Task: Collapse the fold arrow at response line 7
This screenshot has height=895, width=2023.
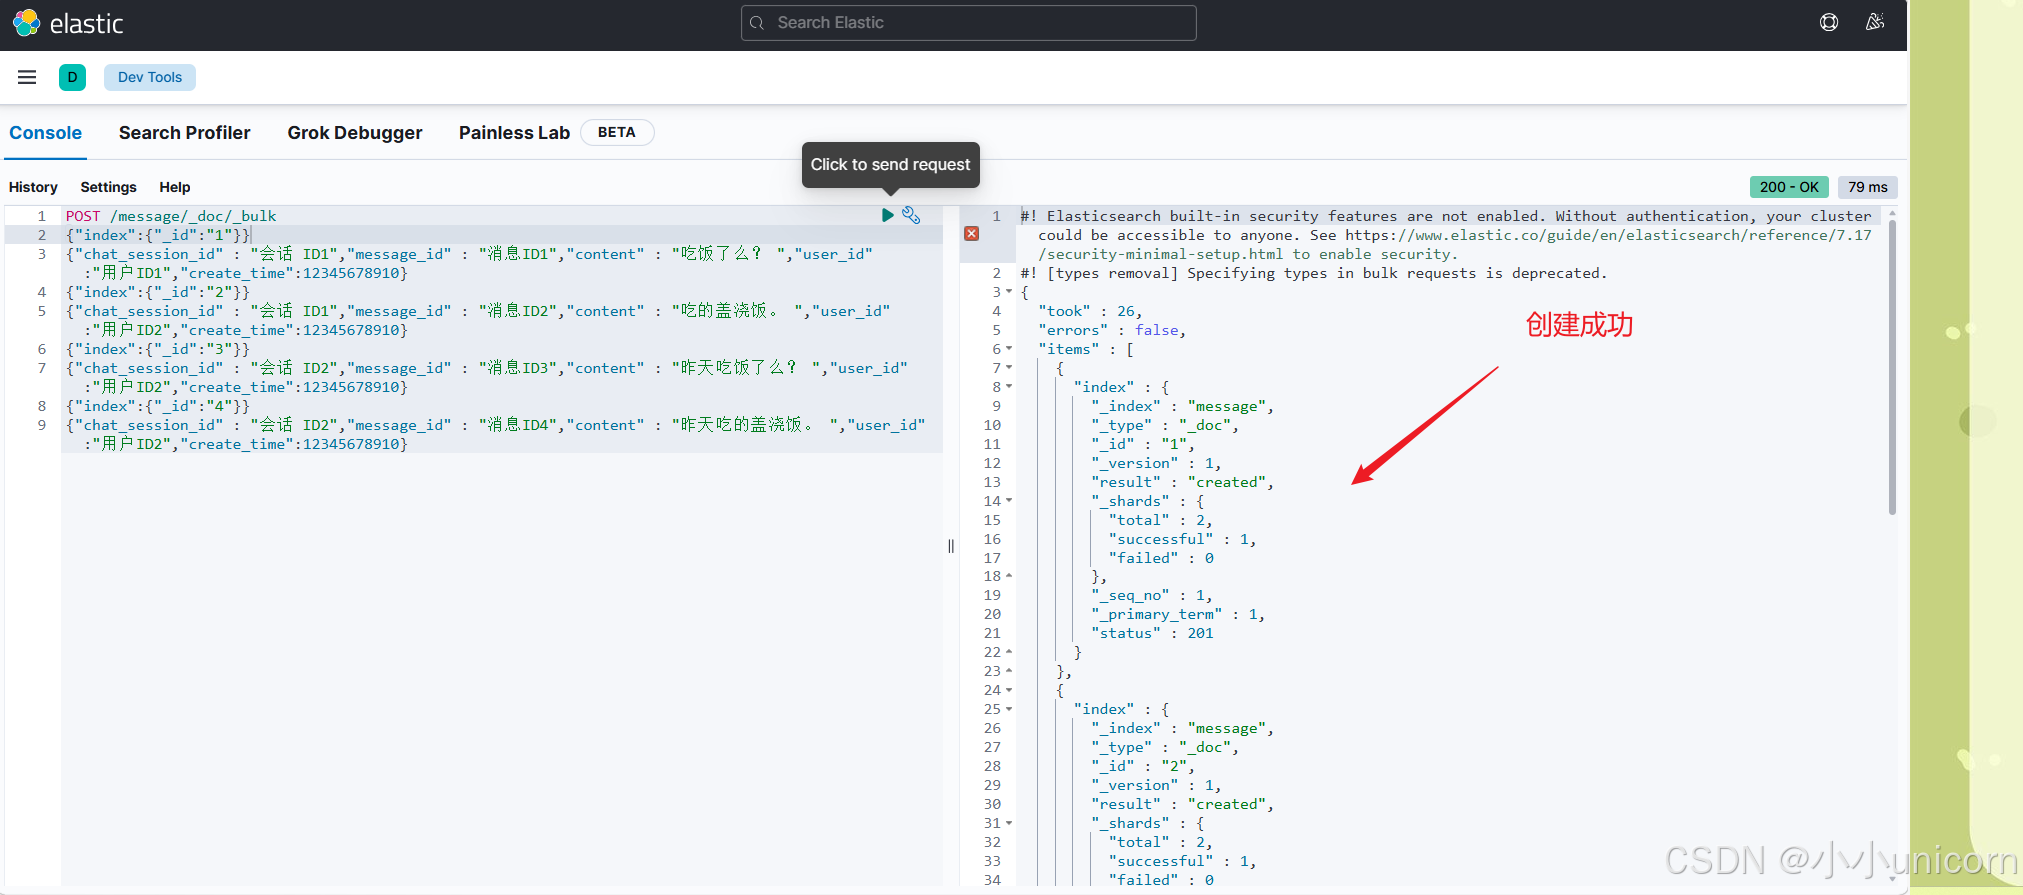Action: tap(1009, 368)
